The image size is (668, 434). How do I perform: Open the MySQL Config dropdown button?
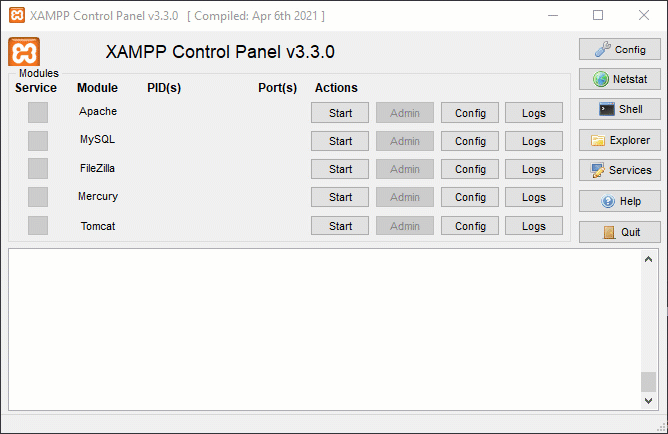coord(470,141)
